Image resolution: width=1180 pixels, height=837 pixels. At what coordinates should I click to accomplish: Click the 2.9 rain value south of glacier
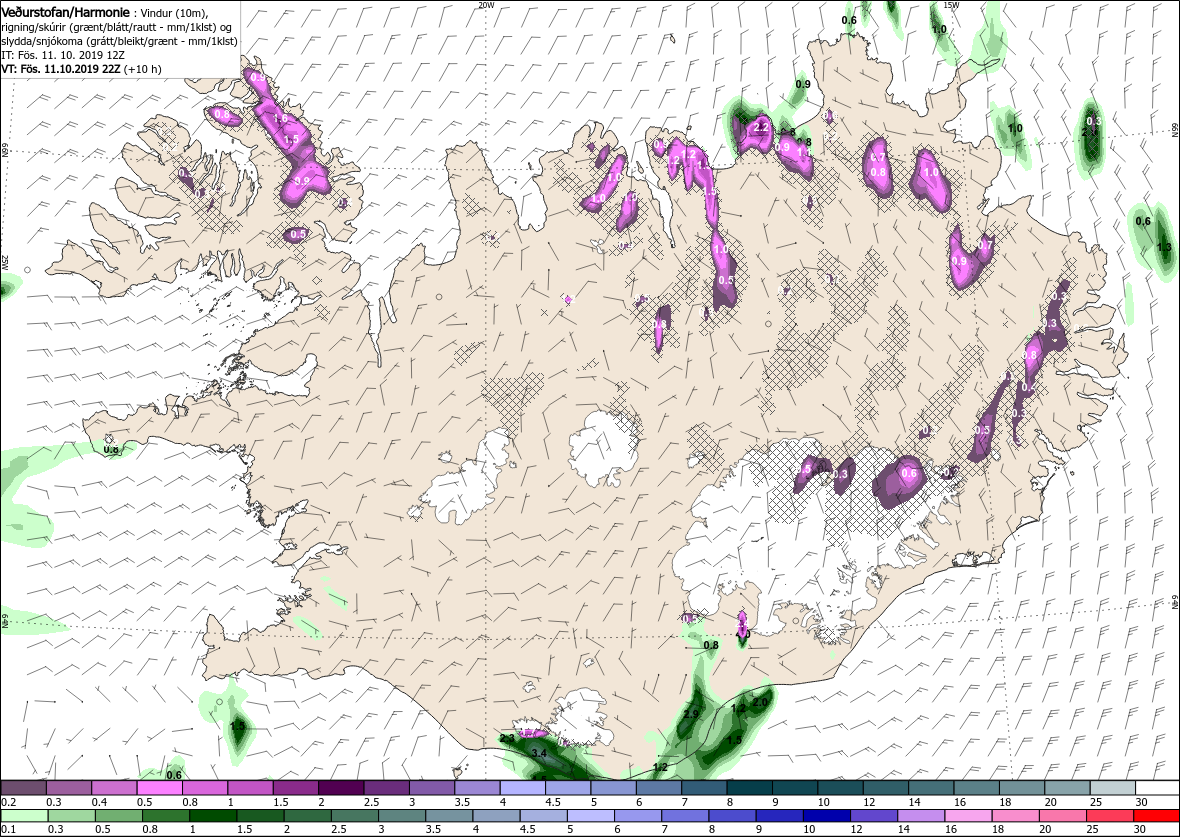[x=692, y=714]
